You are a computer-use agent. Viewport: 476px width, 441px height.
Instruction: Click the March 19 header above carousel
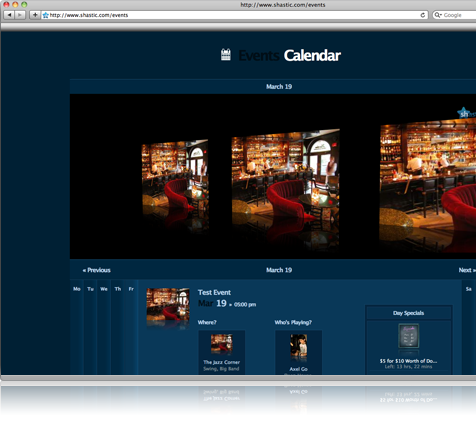[x=279, y=87]
